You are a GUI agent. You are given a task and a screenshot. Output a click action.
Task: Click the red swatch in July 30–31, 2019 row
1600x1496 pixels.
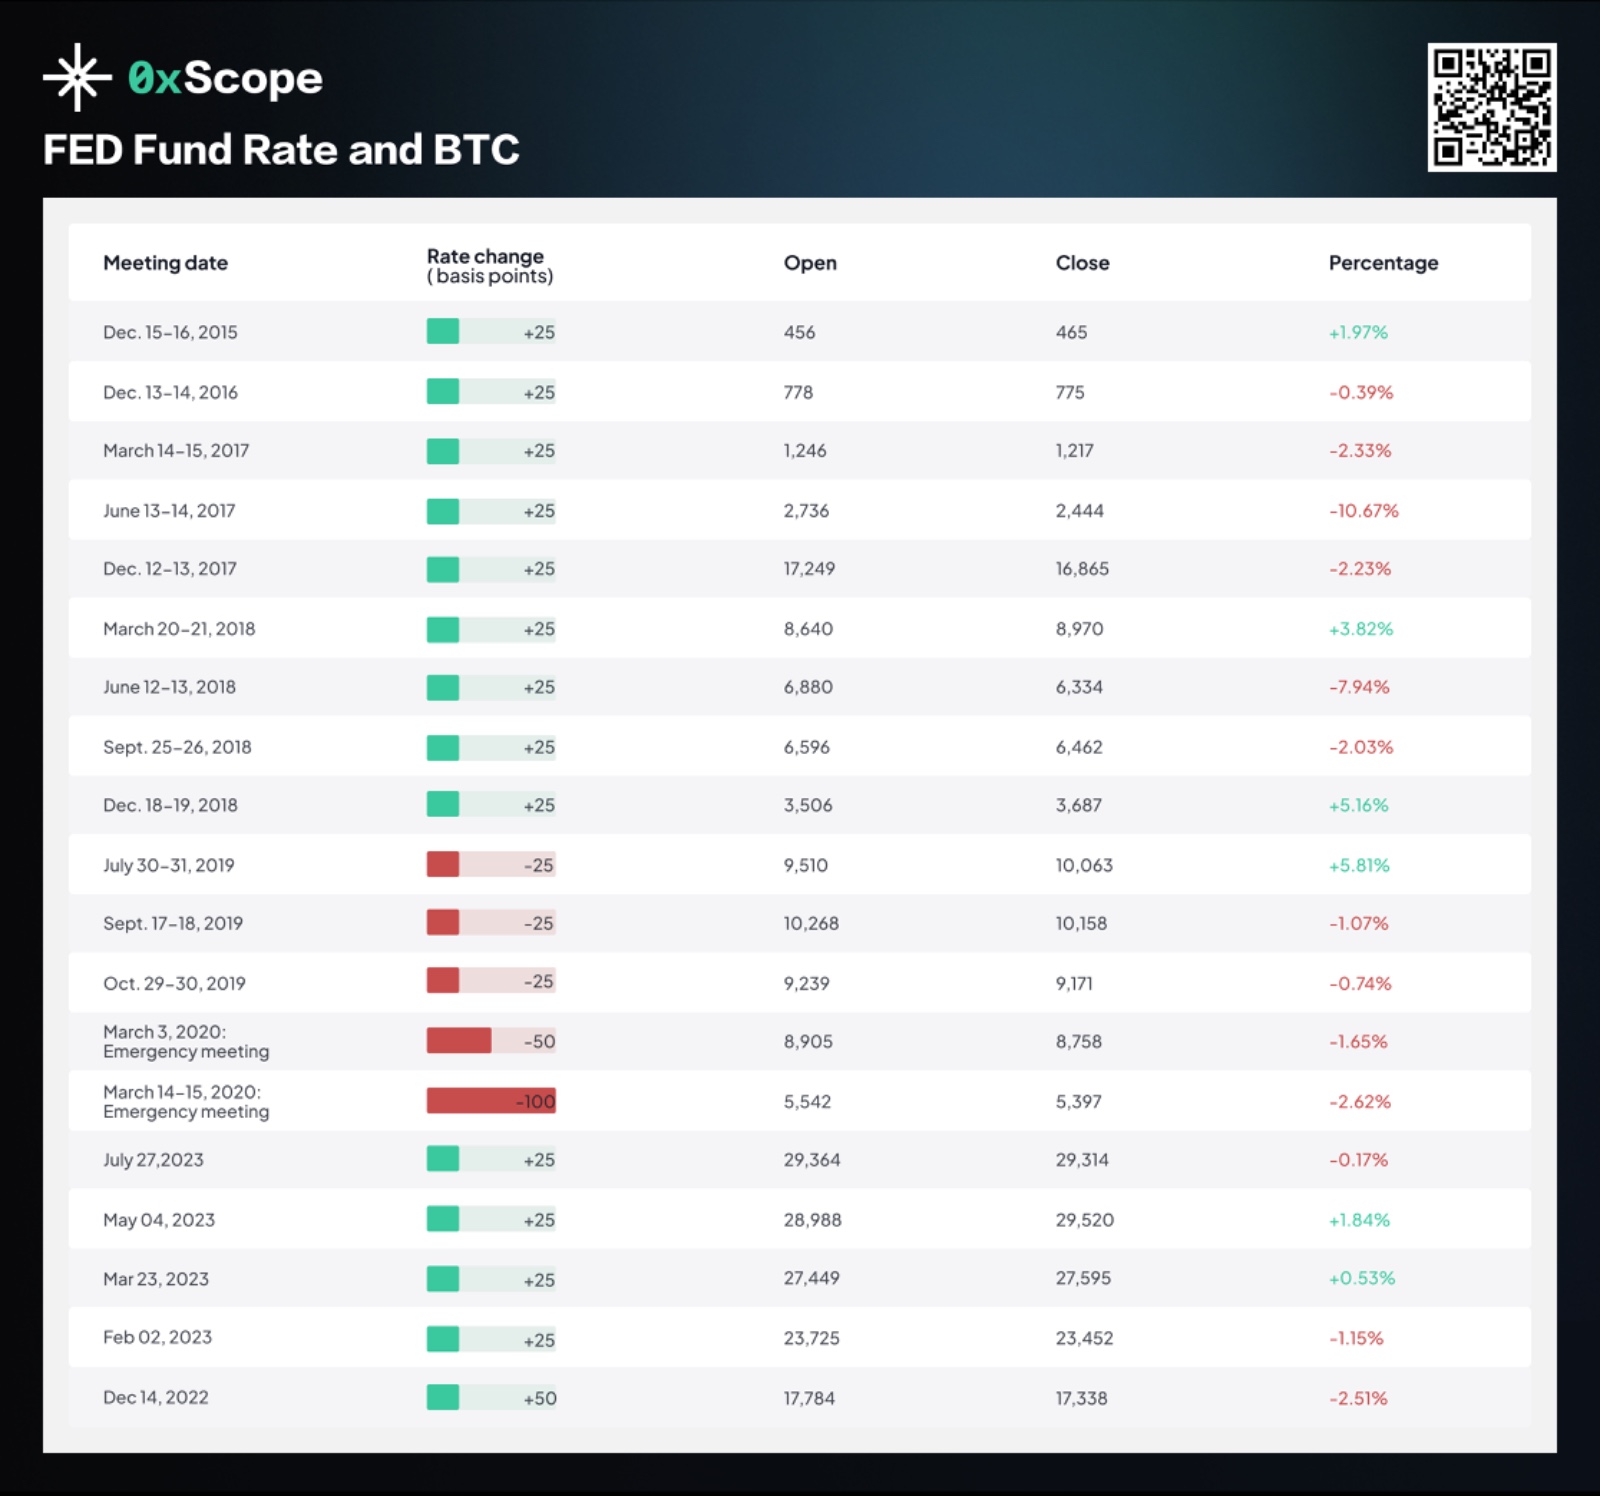[443, 865]
